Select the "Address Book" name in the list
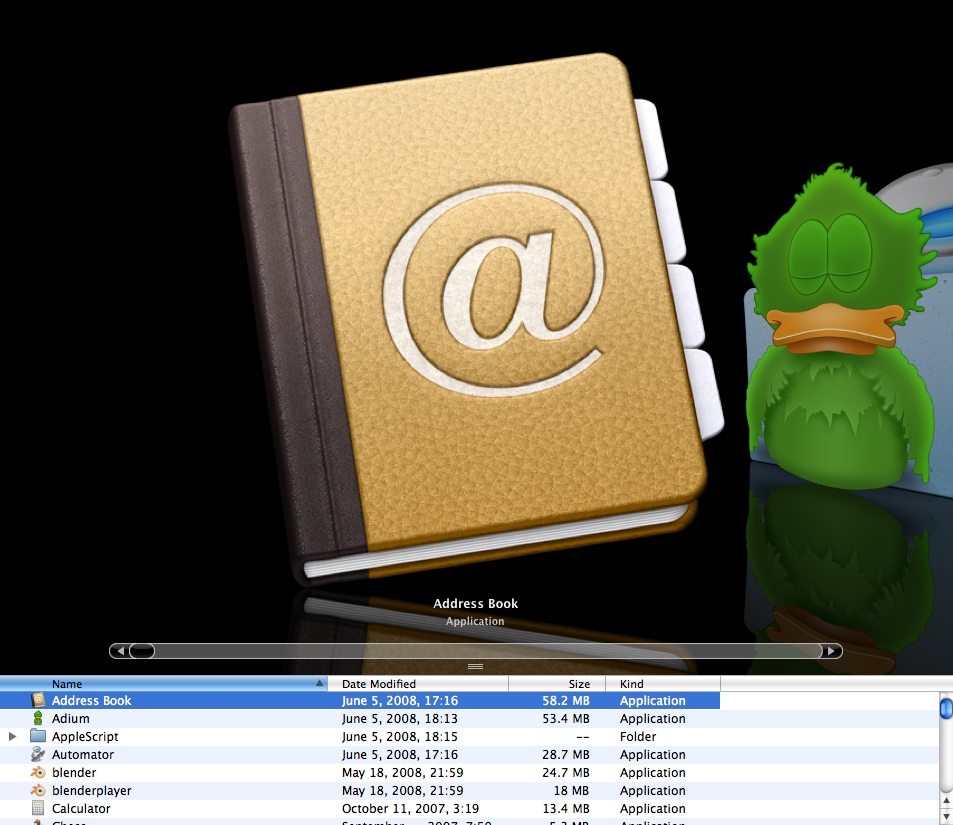The height and width of the screenshot is (825, 953). 91,700
